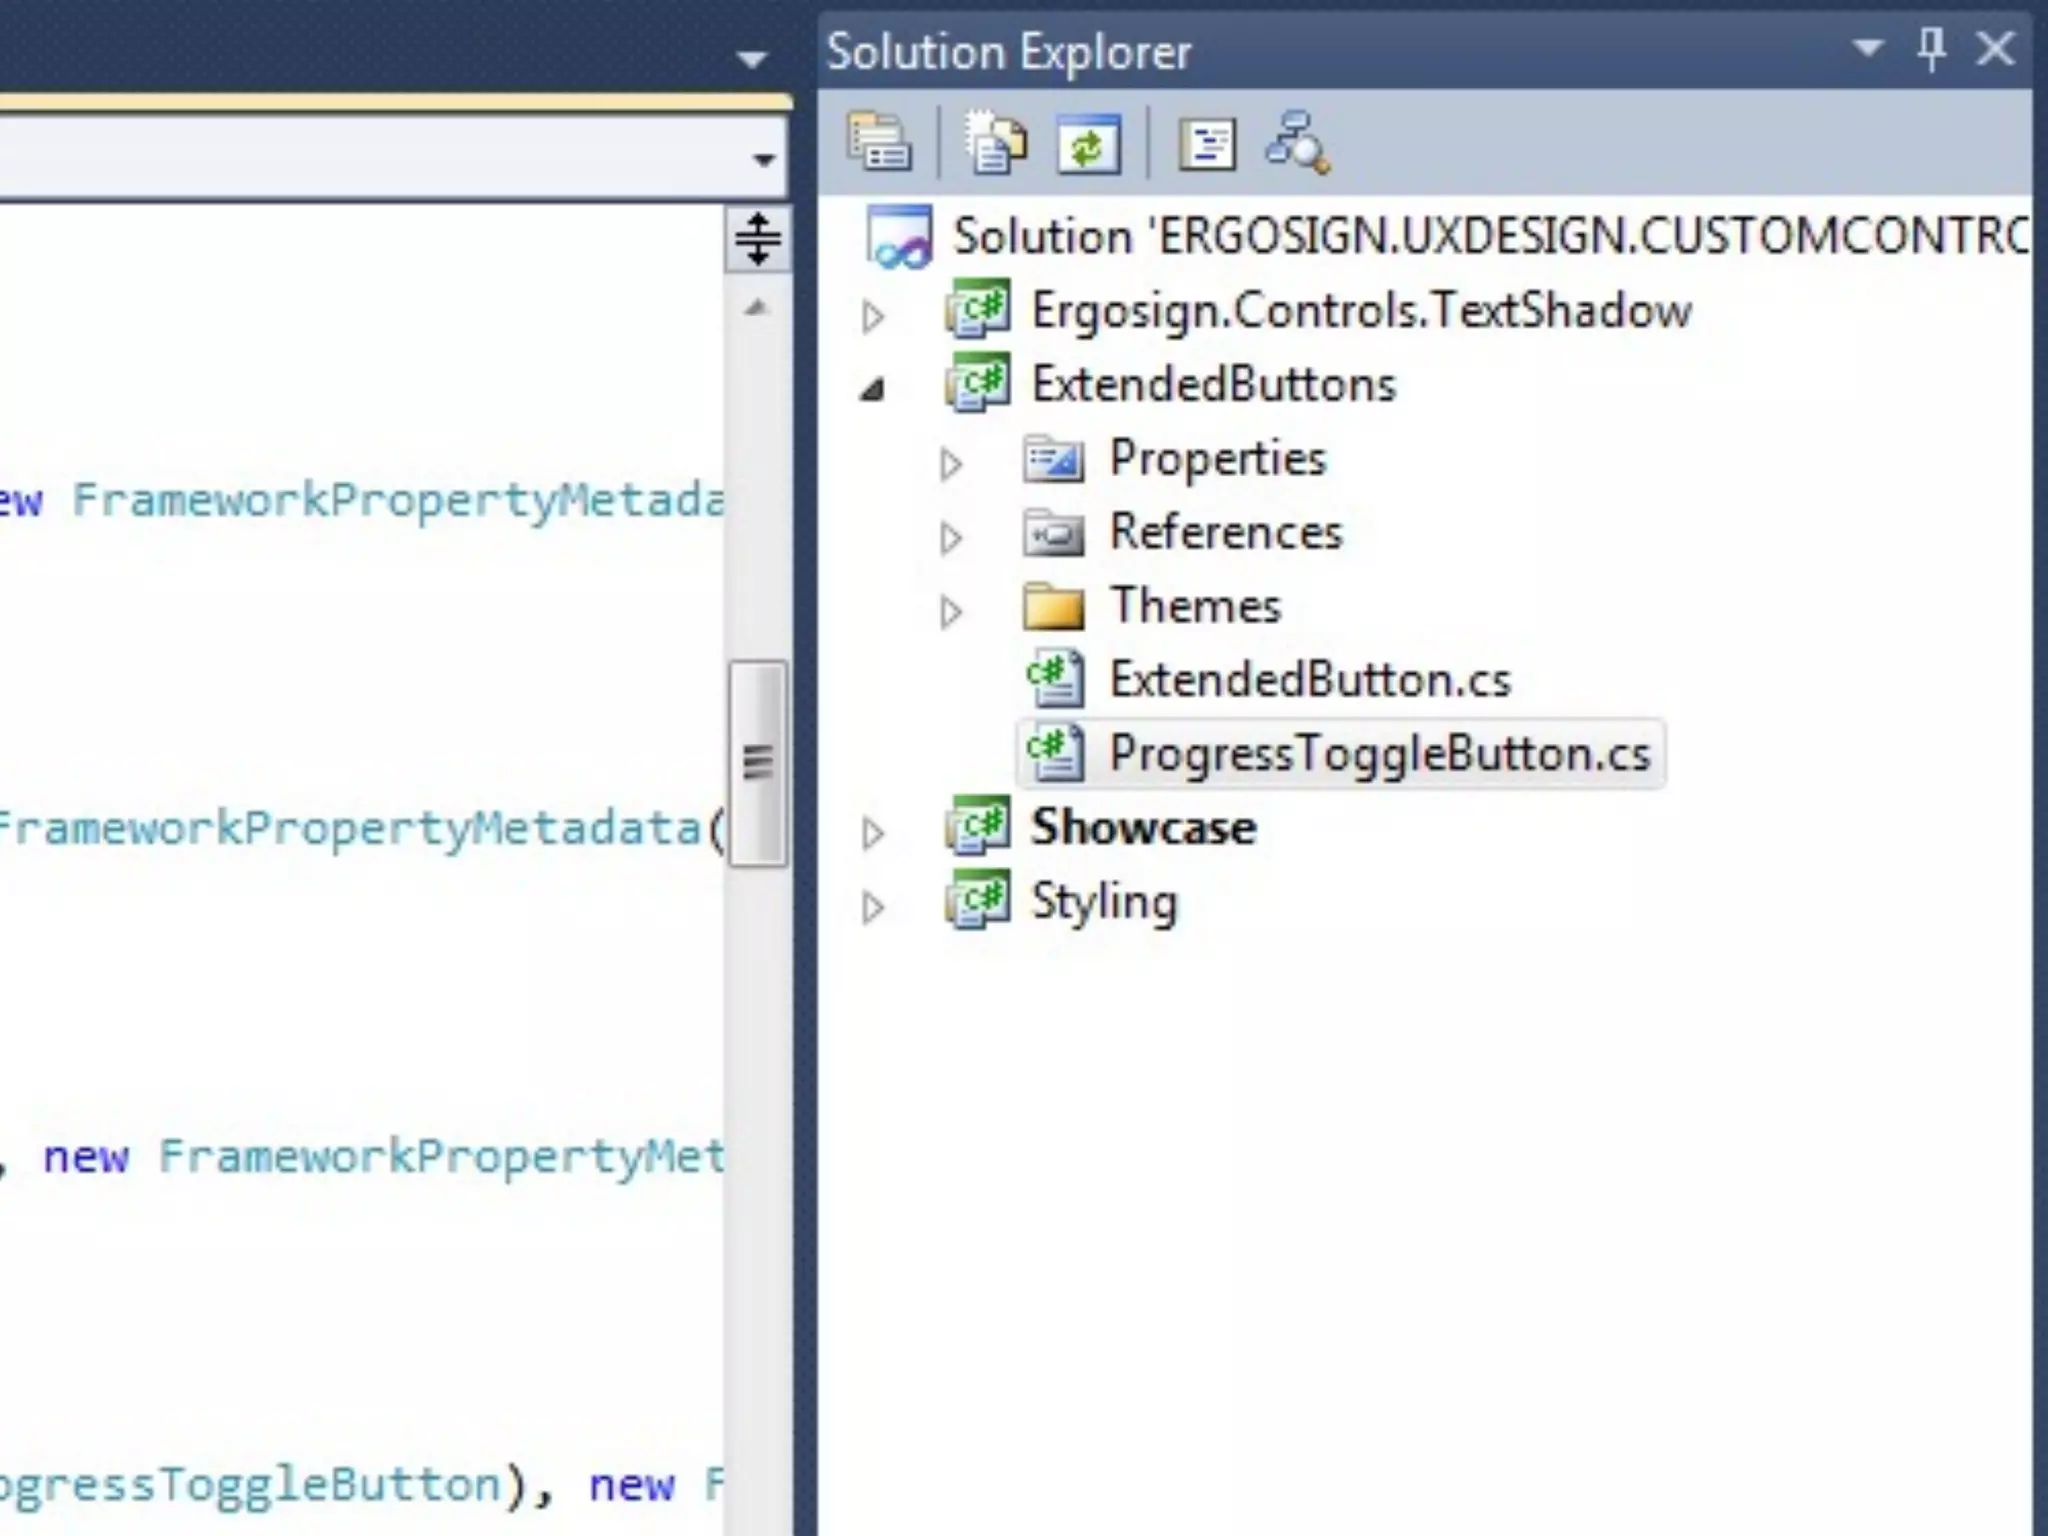2048x1536 pixels.
Task: Expand the Themes folder
Action: click(x=951, y=611)
